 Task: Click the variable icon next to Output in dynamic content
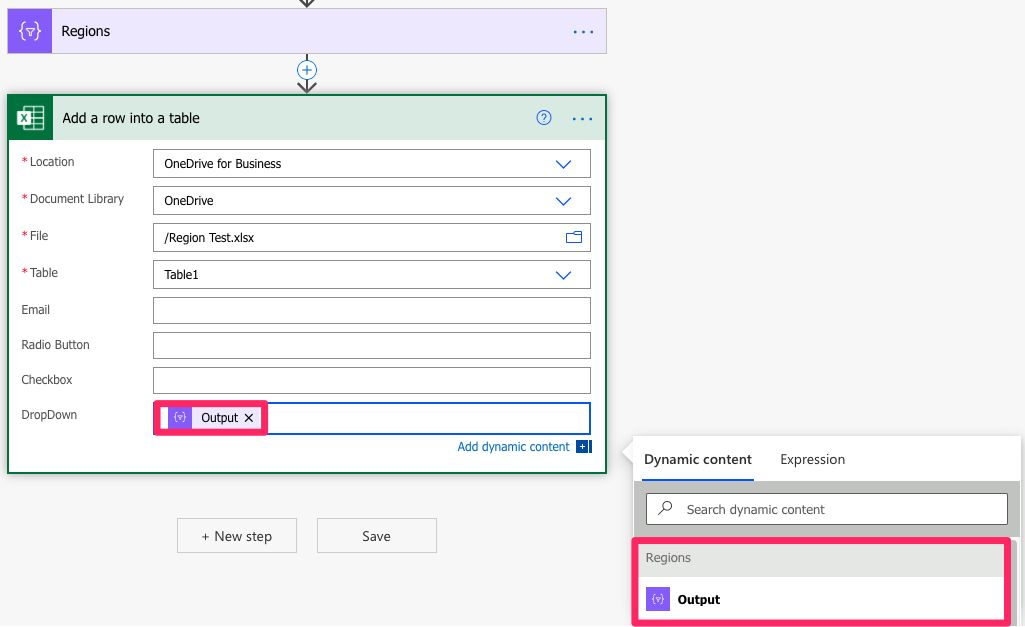[658, 599]
